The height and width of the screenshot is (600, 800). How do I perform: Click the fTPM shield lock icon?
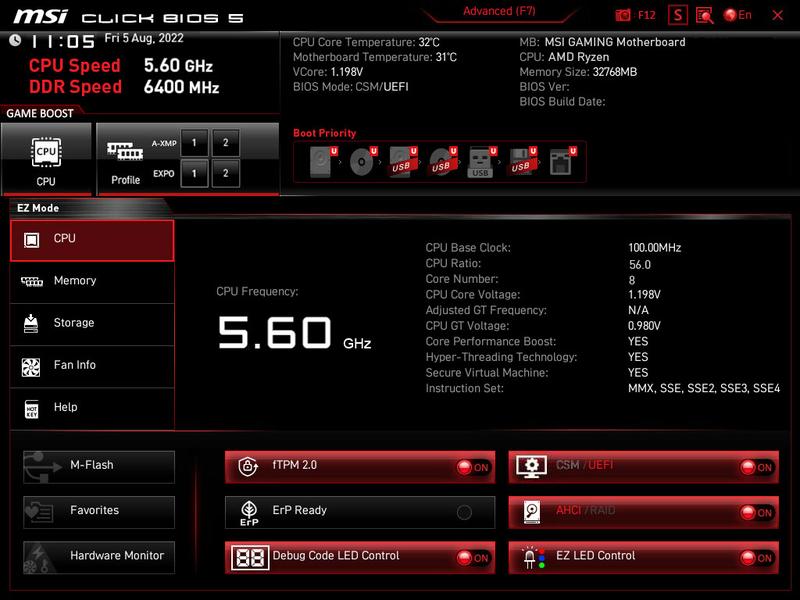coord(248,466)
